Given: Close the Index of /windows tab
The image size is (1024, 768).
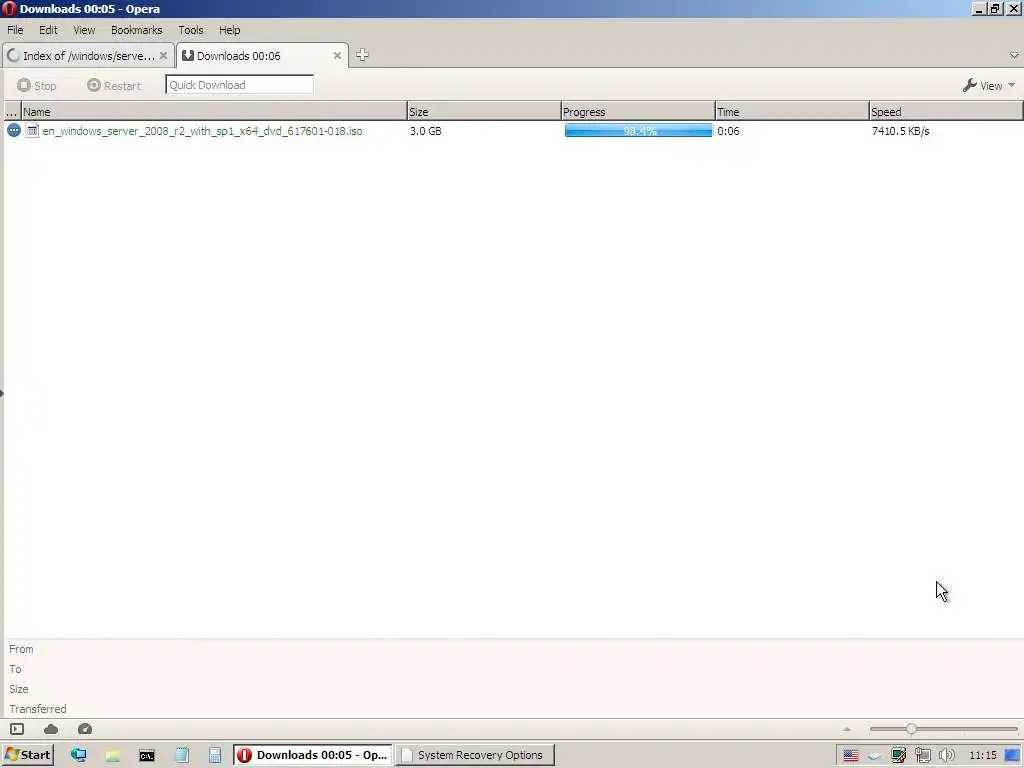Looking at the screenshot, I should point(163,56).
